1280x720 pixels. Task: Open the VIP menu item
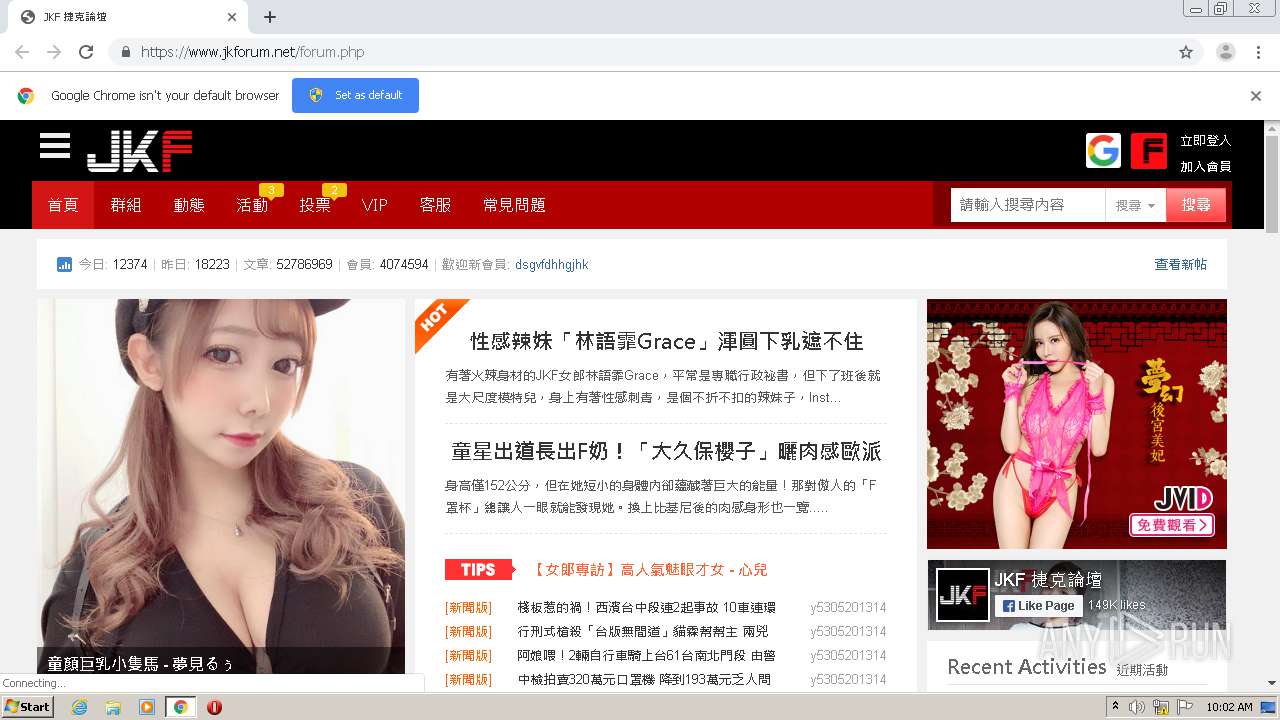(375, 205)
